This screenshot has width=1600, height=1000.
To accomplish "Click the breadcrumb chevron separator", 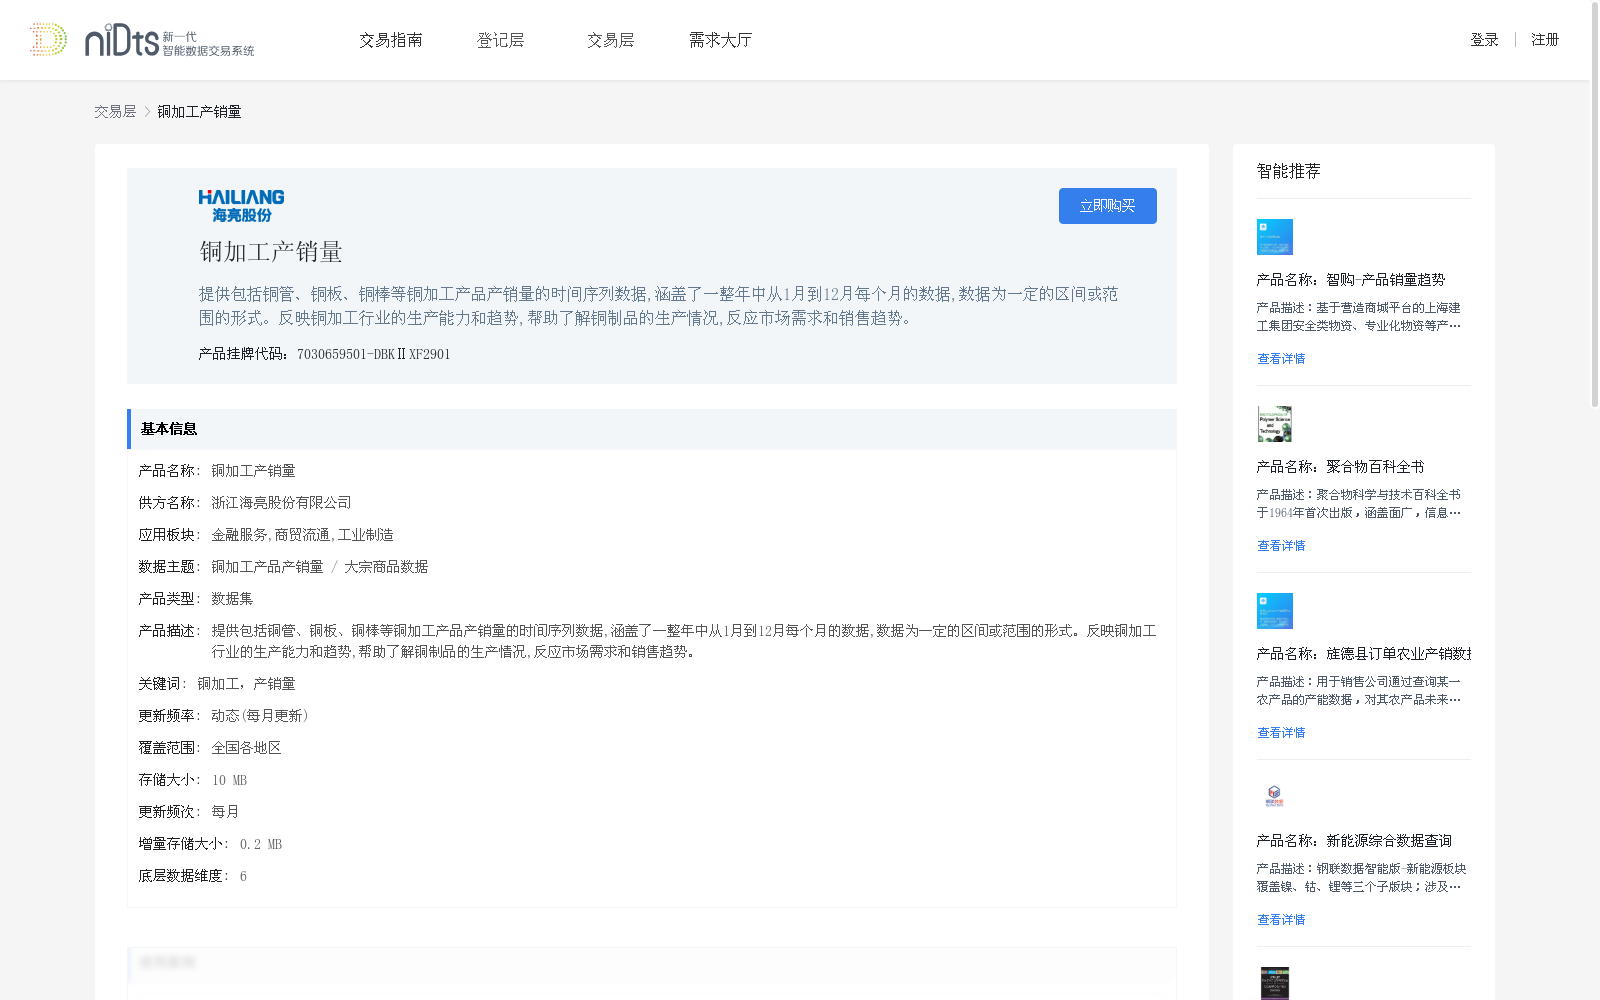I will [x=147, y=112].
